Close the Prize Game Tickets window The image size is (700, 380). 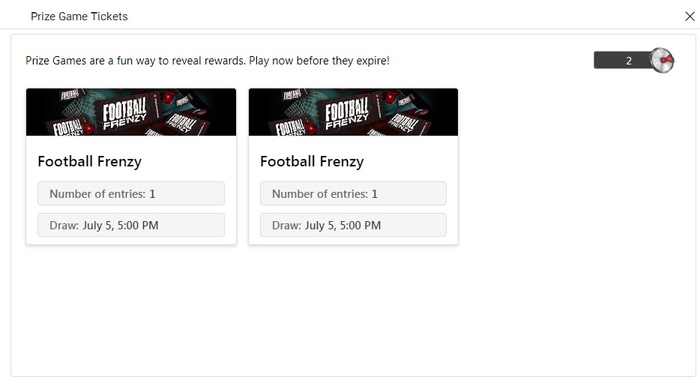click(689, 17)
